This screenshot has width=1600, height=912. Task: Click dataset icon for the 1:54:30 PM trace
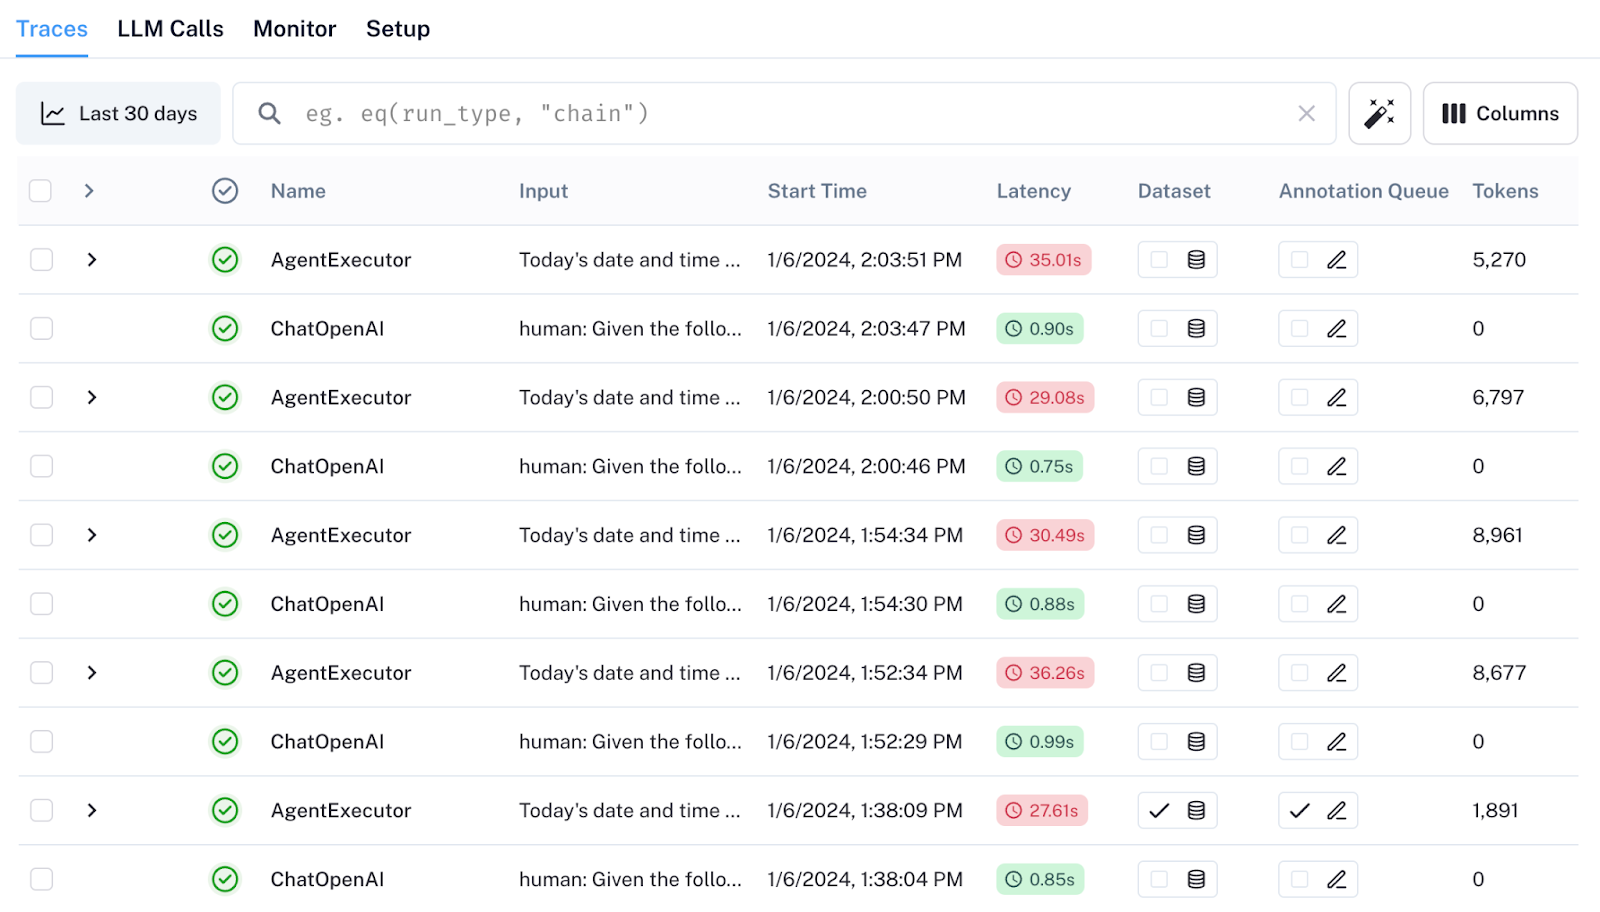[1196, 604]
